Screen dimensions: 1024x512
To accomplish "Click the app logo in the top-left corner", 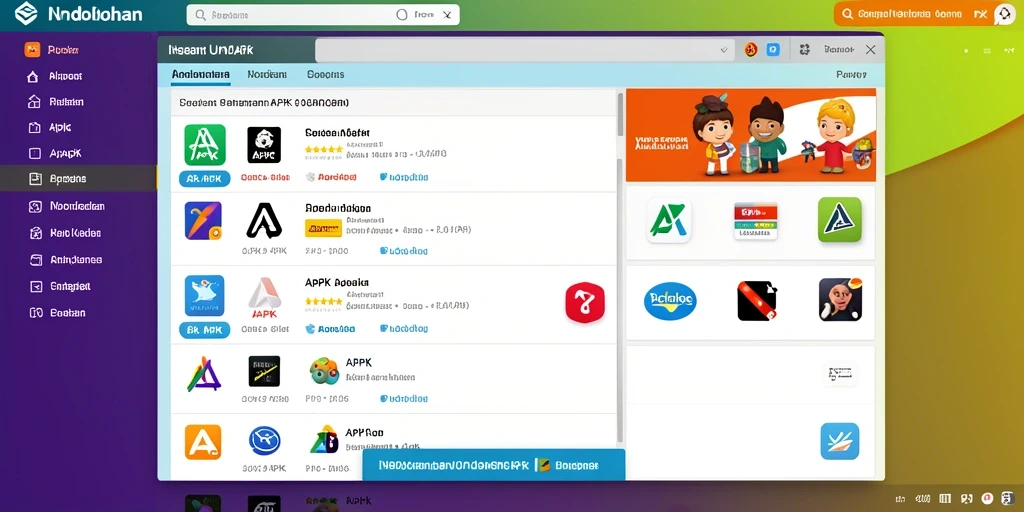I will tap(26, 14).
